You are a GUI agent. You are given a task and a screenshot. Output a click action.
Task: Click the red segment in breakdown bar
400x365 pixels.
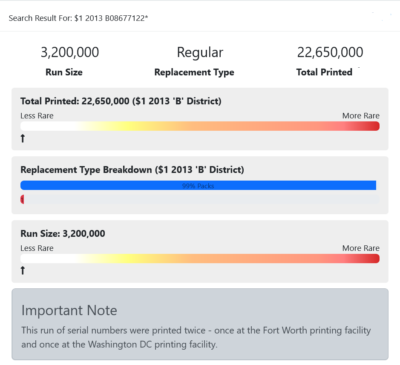coord(22,199)
